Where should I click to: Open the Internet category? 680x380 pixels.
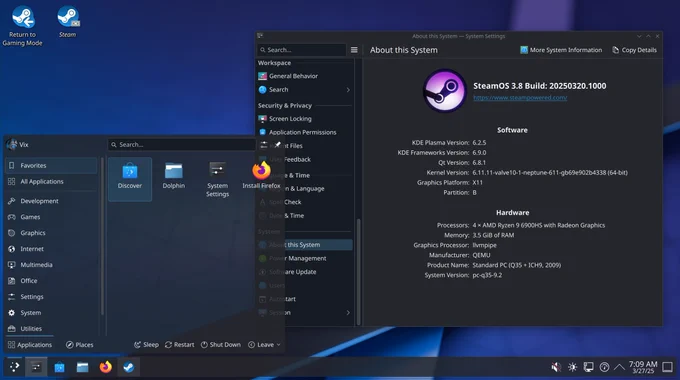pos(51,249)
